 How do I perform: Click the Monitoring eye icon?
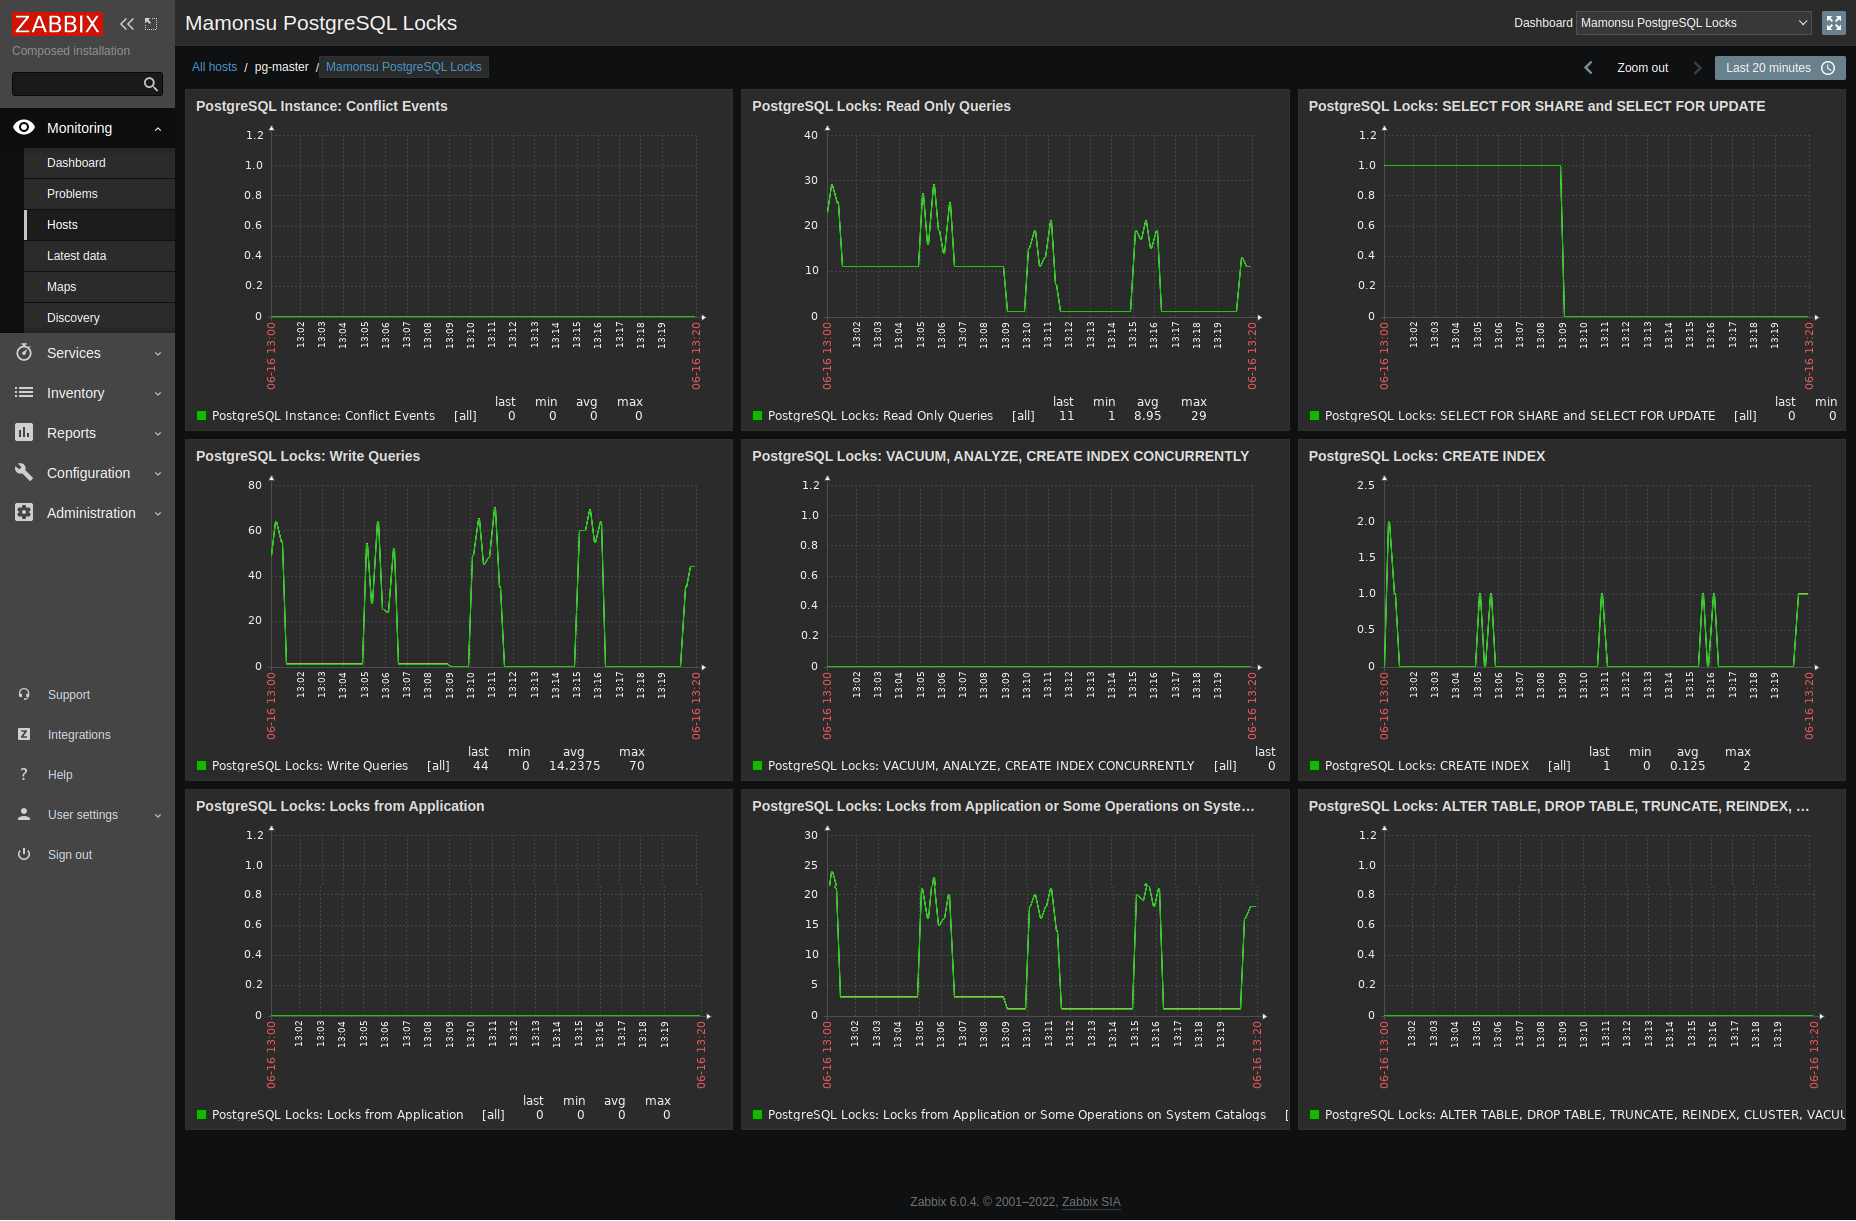(24, 127)
